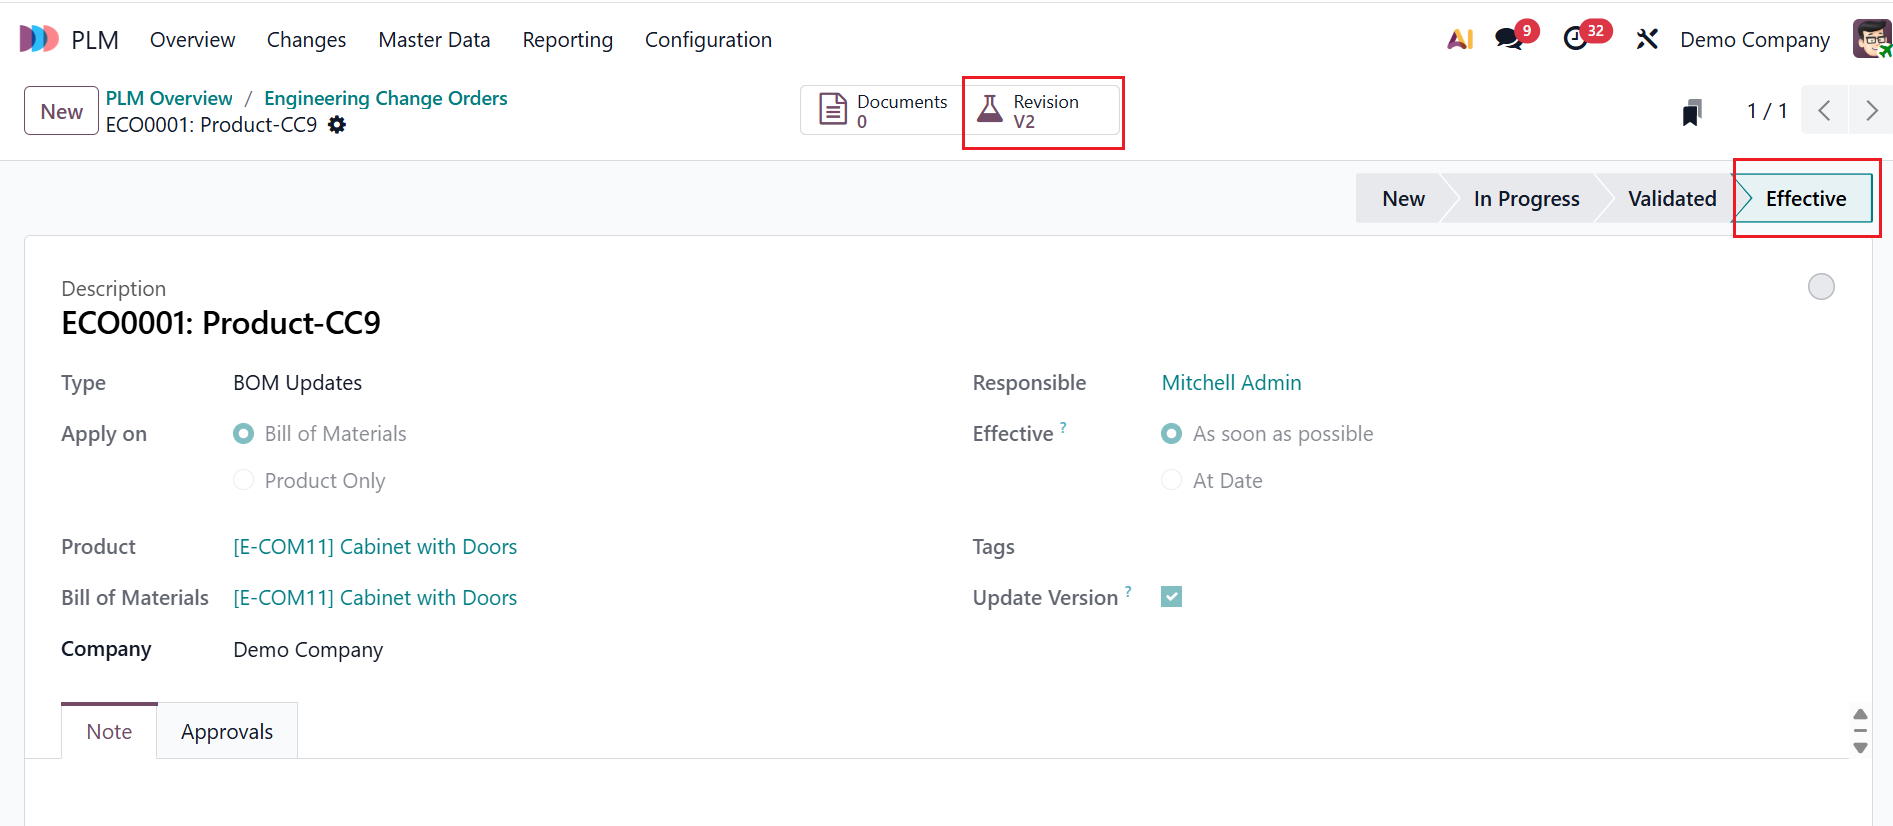Open the Master Data menu
This screenshot has height=826, width=1893.
click(434, 40)
